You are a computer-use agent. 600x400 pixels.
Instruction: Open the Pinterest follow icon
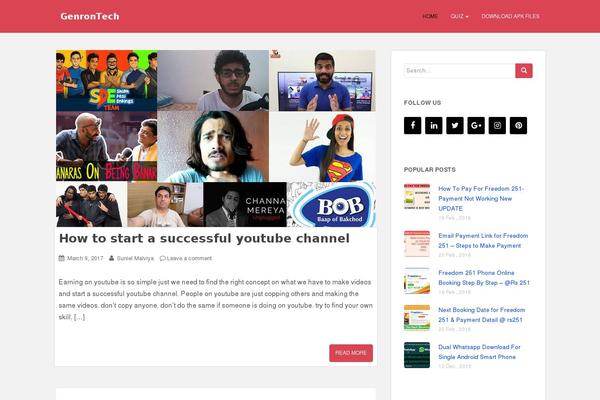coord(518,126)
